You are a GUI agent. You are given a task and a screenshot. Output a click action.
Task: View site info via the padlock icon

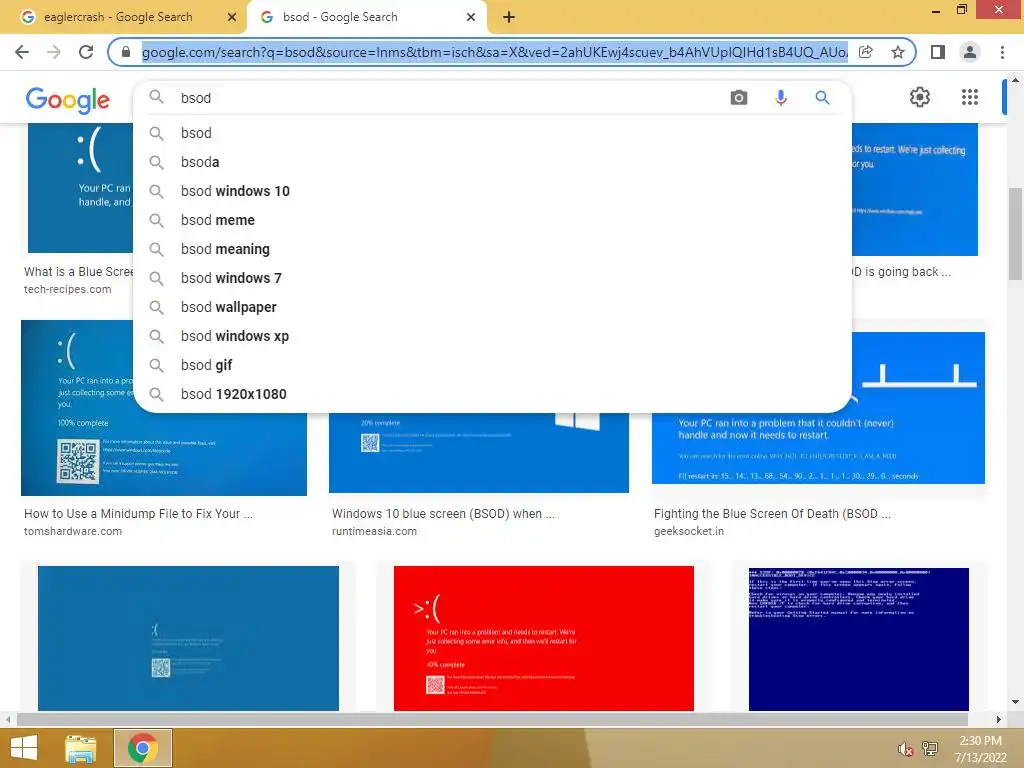coord(126,52)
